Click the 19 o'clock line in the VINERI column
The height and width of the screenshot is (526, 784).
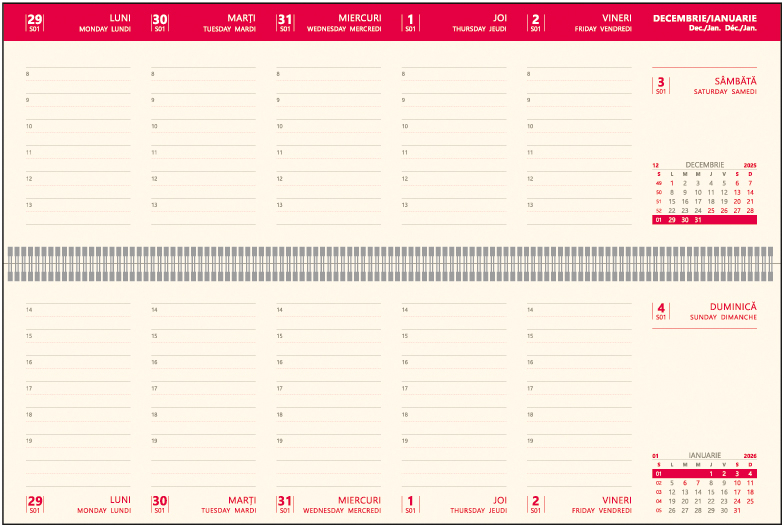point(580,440)
